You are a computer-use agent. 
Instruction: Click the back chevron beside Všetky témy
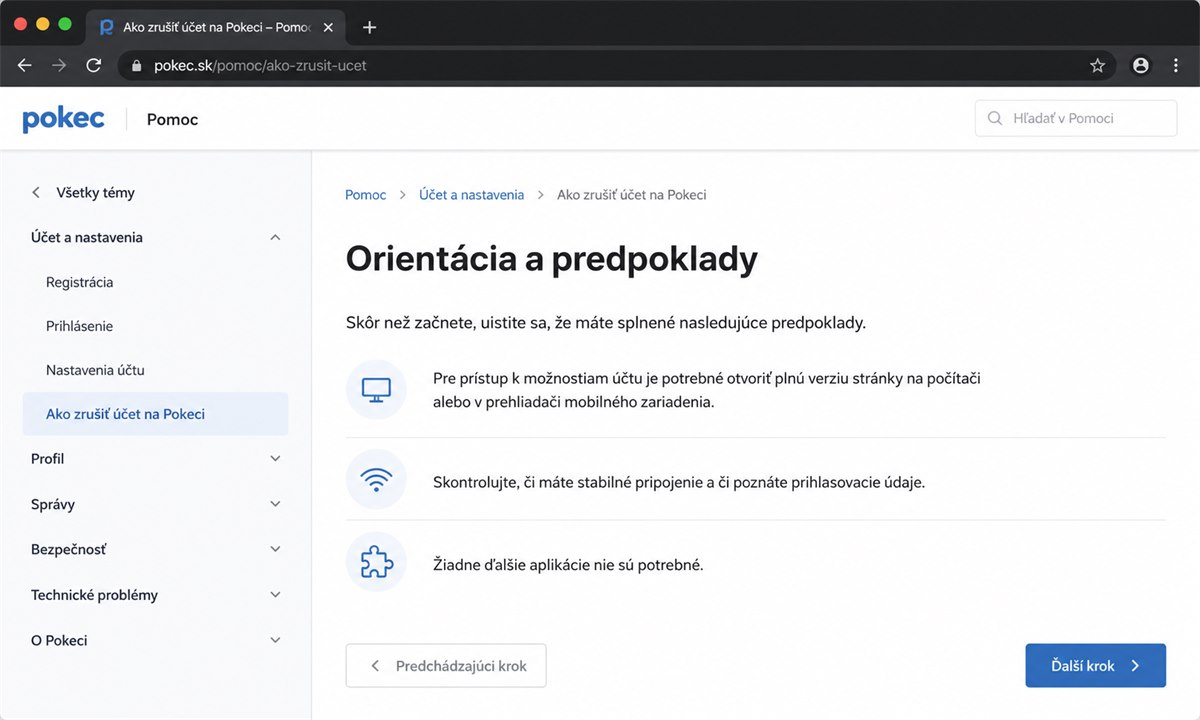coord(36,192)
